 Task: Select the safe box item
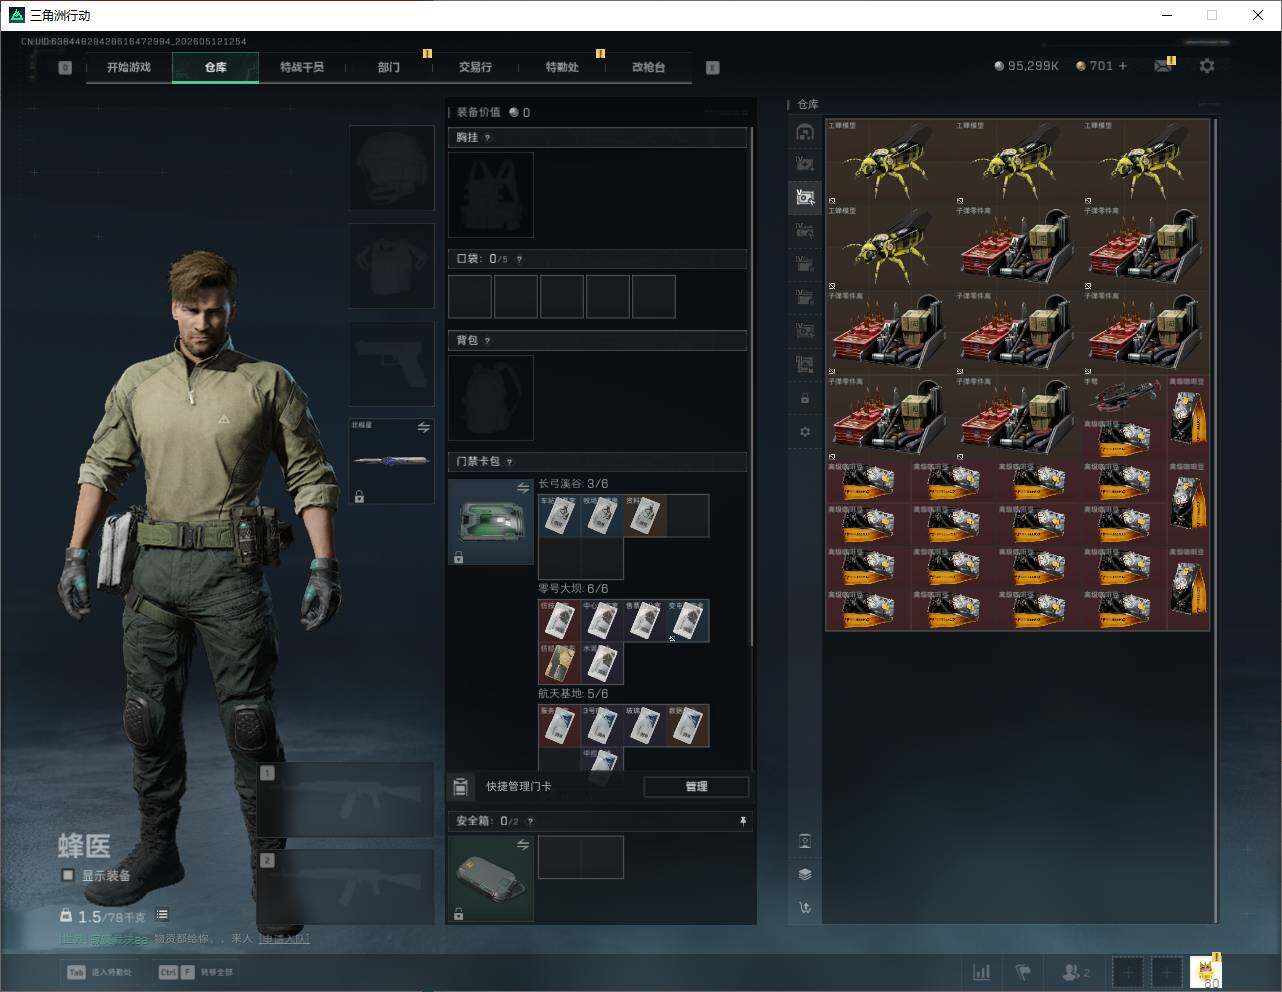491,879
